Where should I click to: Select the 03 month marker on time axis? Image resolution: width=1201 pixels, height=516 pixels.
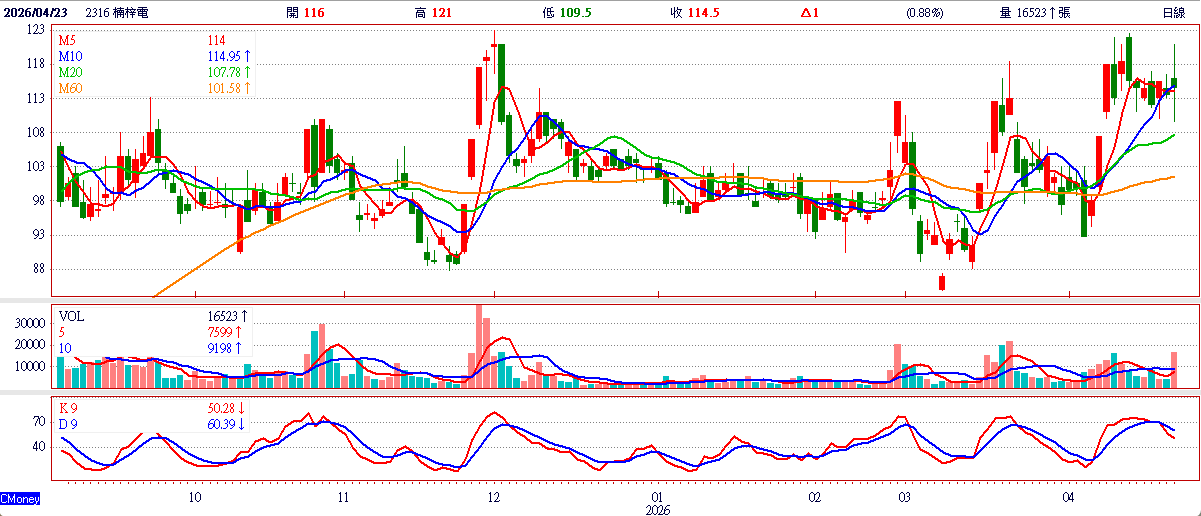pyautogui.click(x=903, y=497)
